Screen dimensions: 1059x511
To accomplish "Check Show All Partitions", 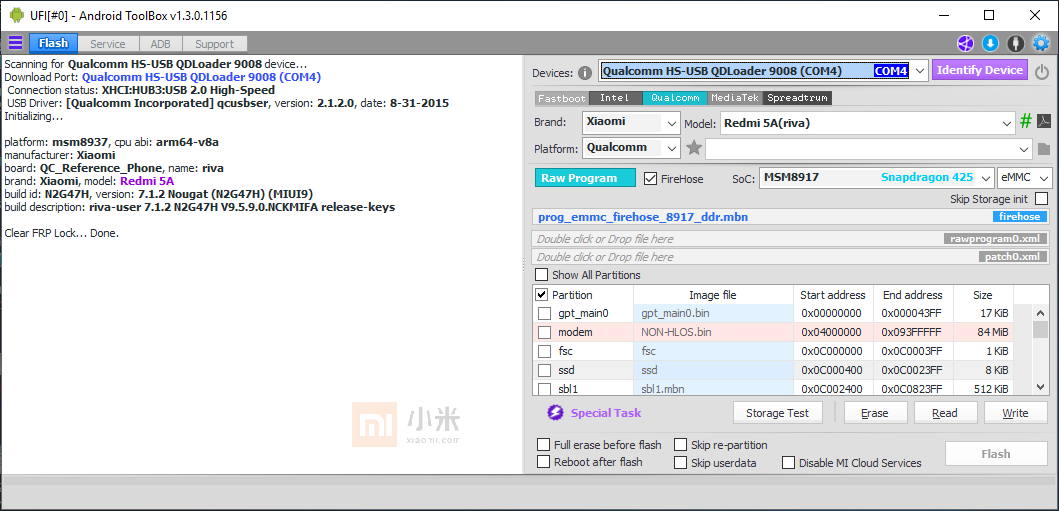I will pyautogui.click(x=542, y=275).
